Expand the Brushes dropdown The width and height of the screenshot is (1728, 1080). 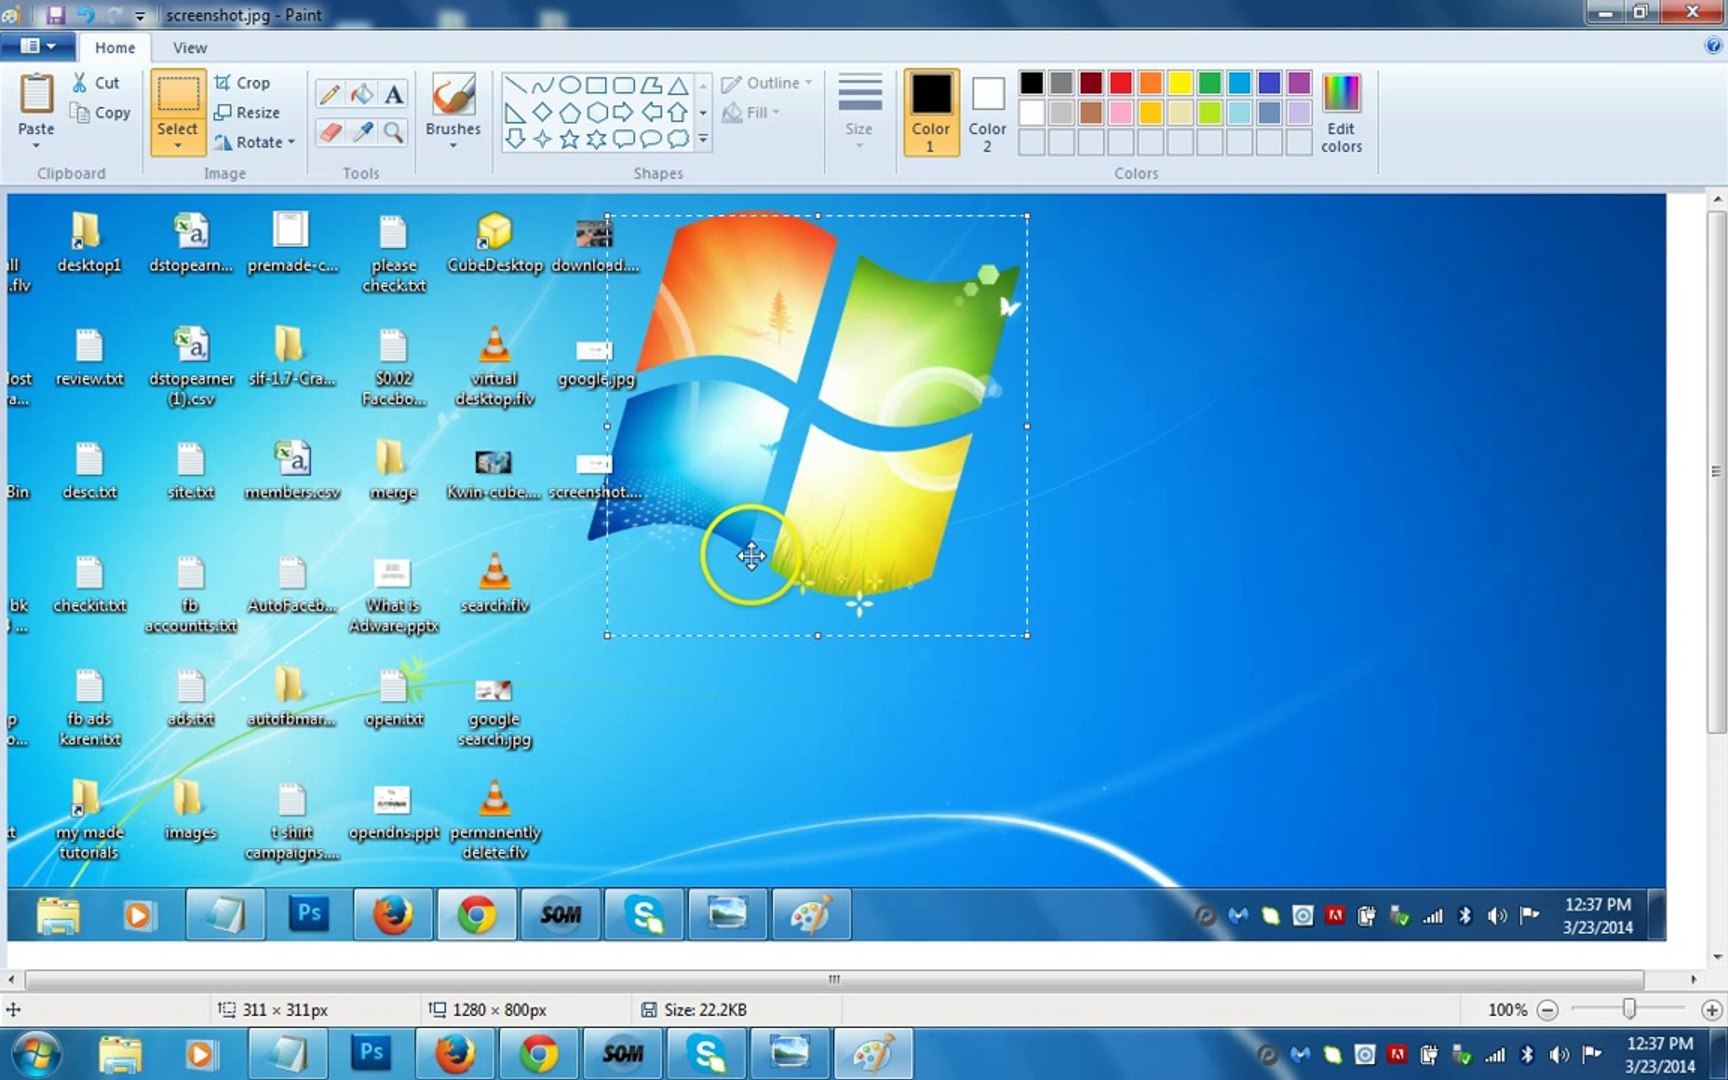(453, 146)
